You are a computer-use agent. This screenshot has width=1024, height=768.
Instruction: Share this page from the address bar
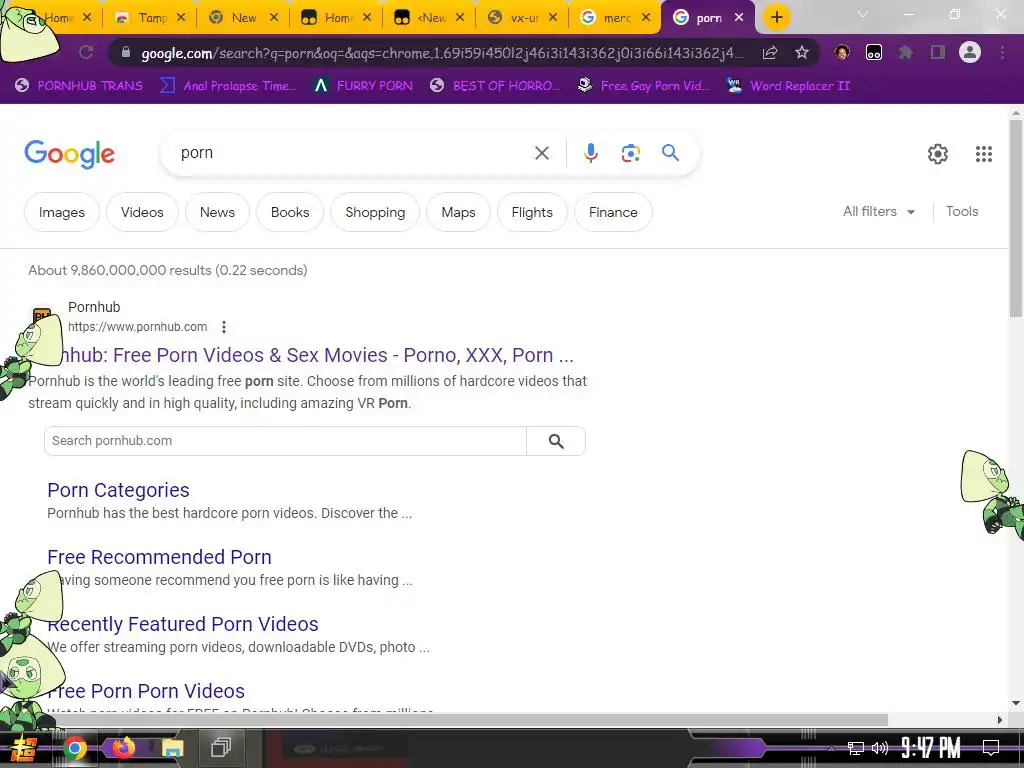click(x=770, y=52)
